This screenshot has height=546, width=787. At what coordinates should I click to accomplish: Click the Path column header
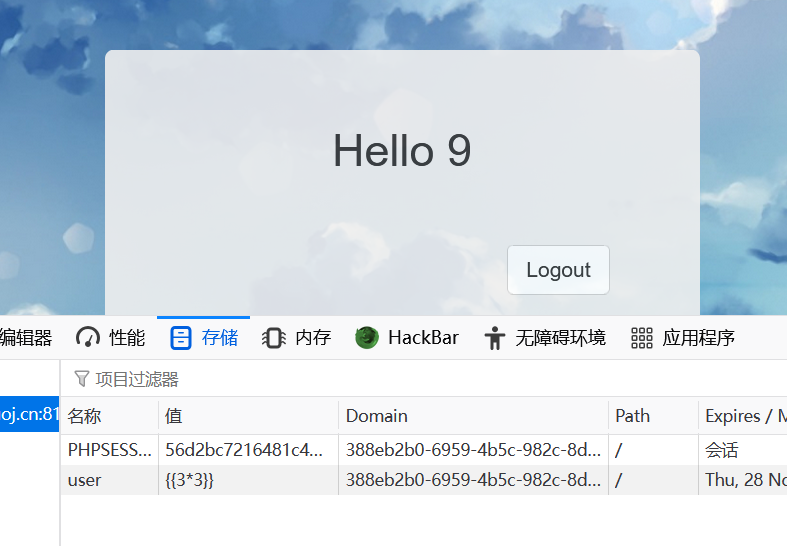[653, 416]
